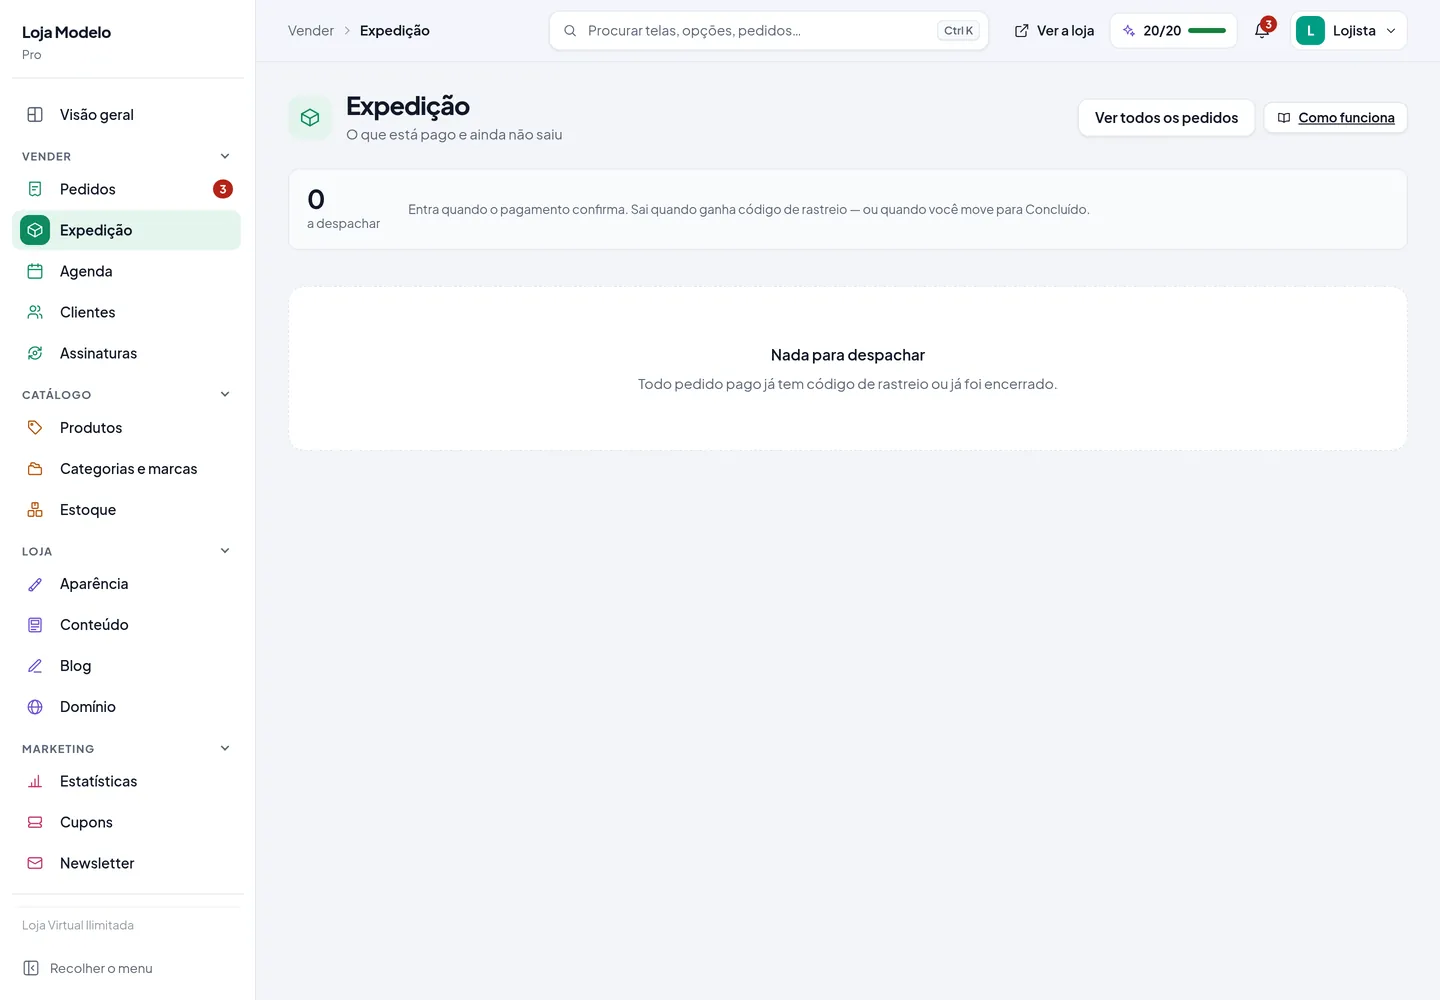Screen dimensions: 1440x1000
Task: Click the red 3 badge on Pedidos
Action: click(x=223, y=189)
